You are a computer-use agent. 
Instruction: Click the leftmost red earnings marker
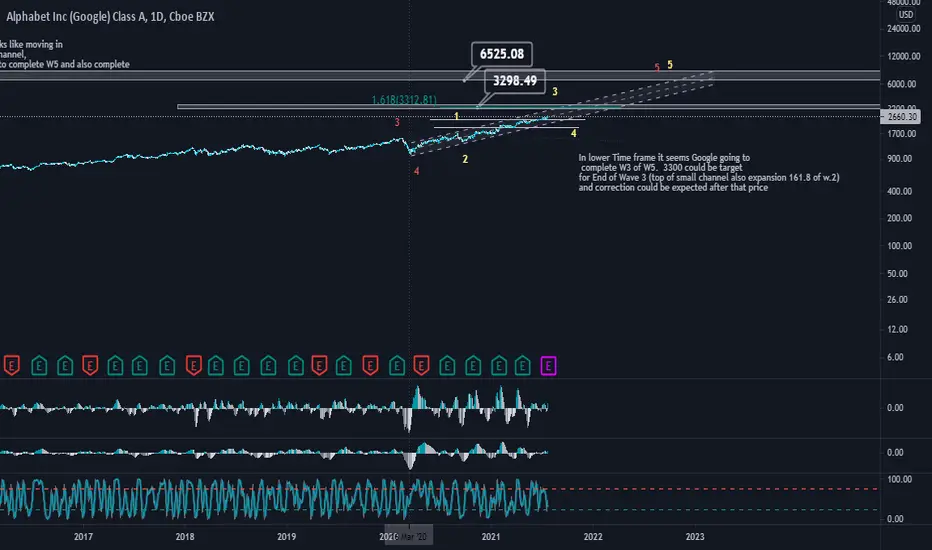pos(11,365)
